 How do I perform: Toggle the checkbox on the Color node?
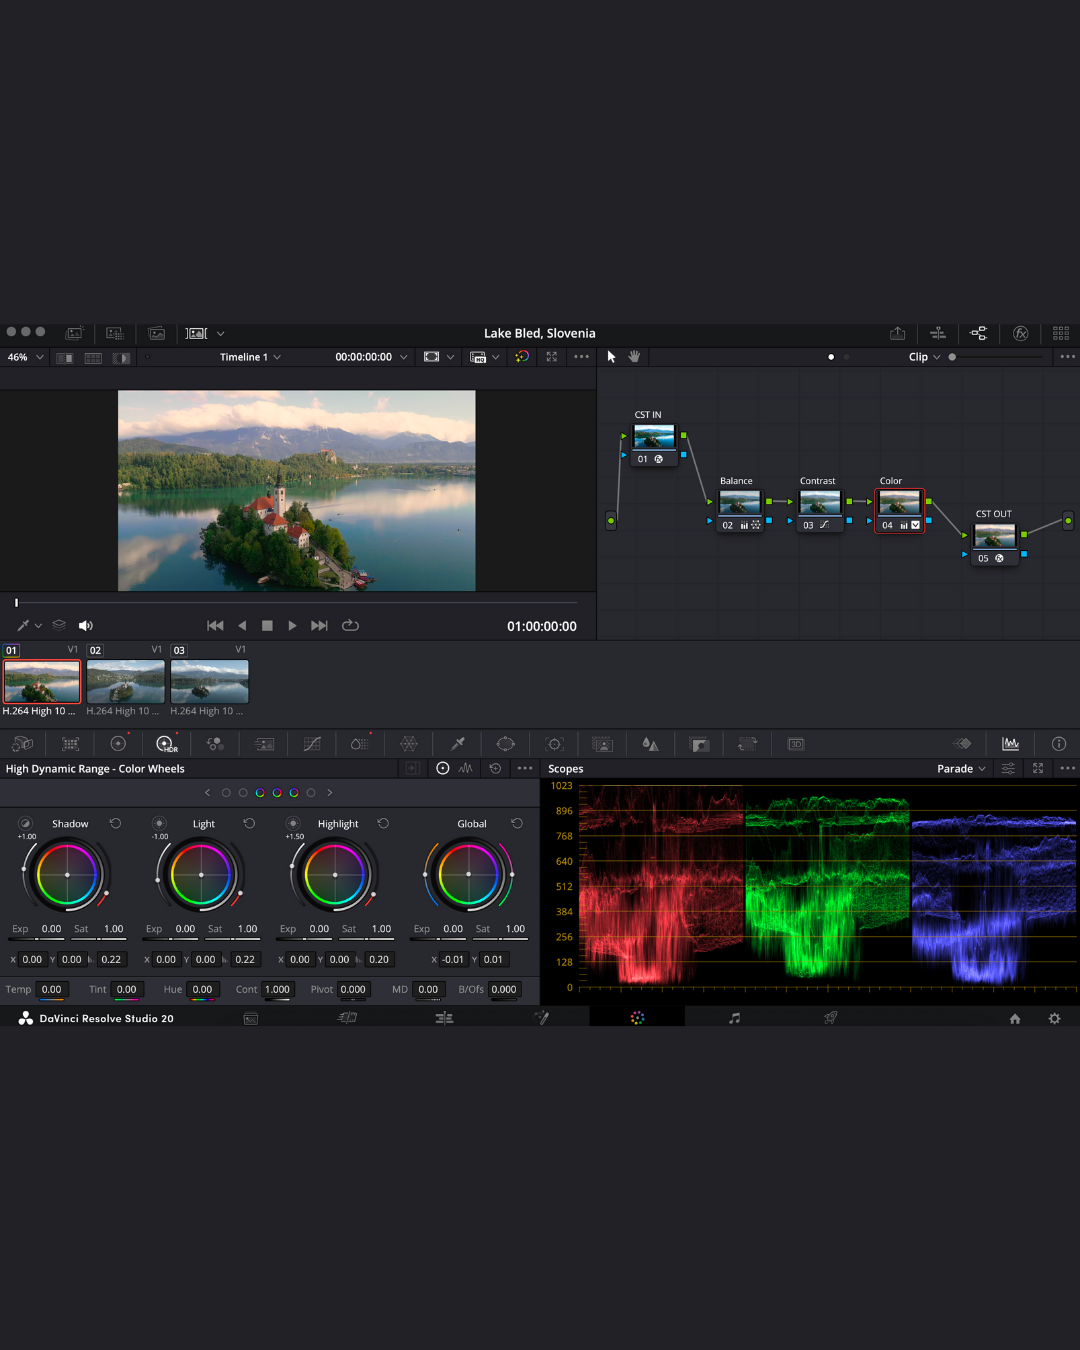pos(916,525)
